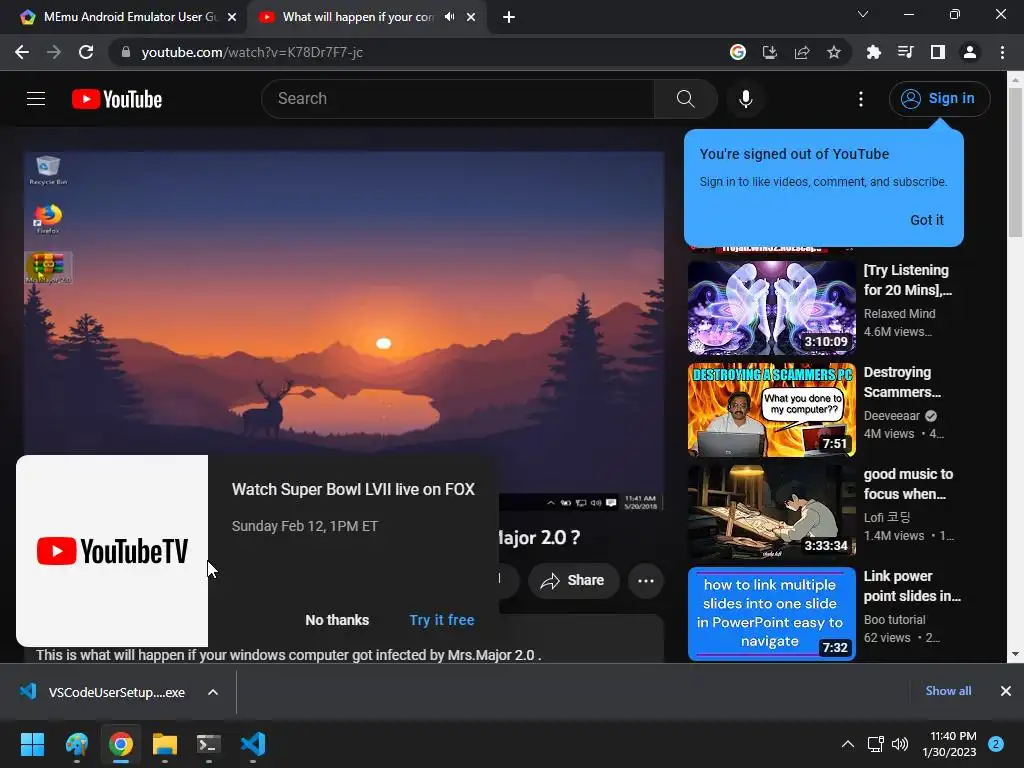Viewport: 1024px width, 768px height.
Task: Open the Paint icon on taskbar
Action: coord(76,744)
